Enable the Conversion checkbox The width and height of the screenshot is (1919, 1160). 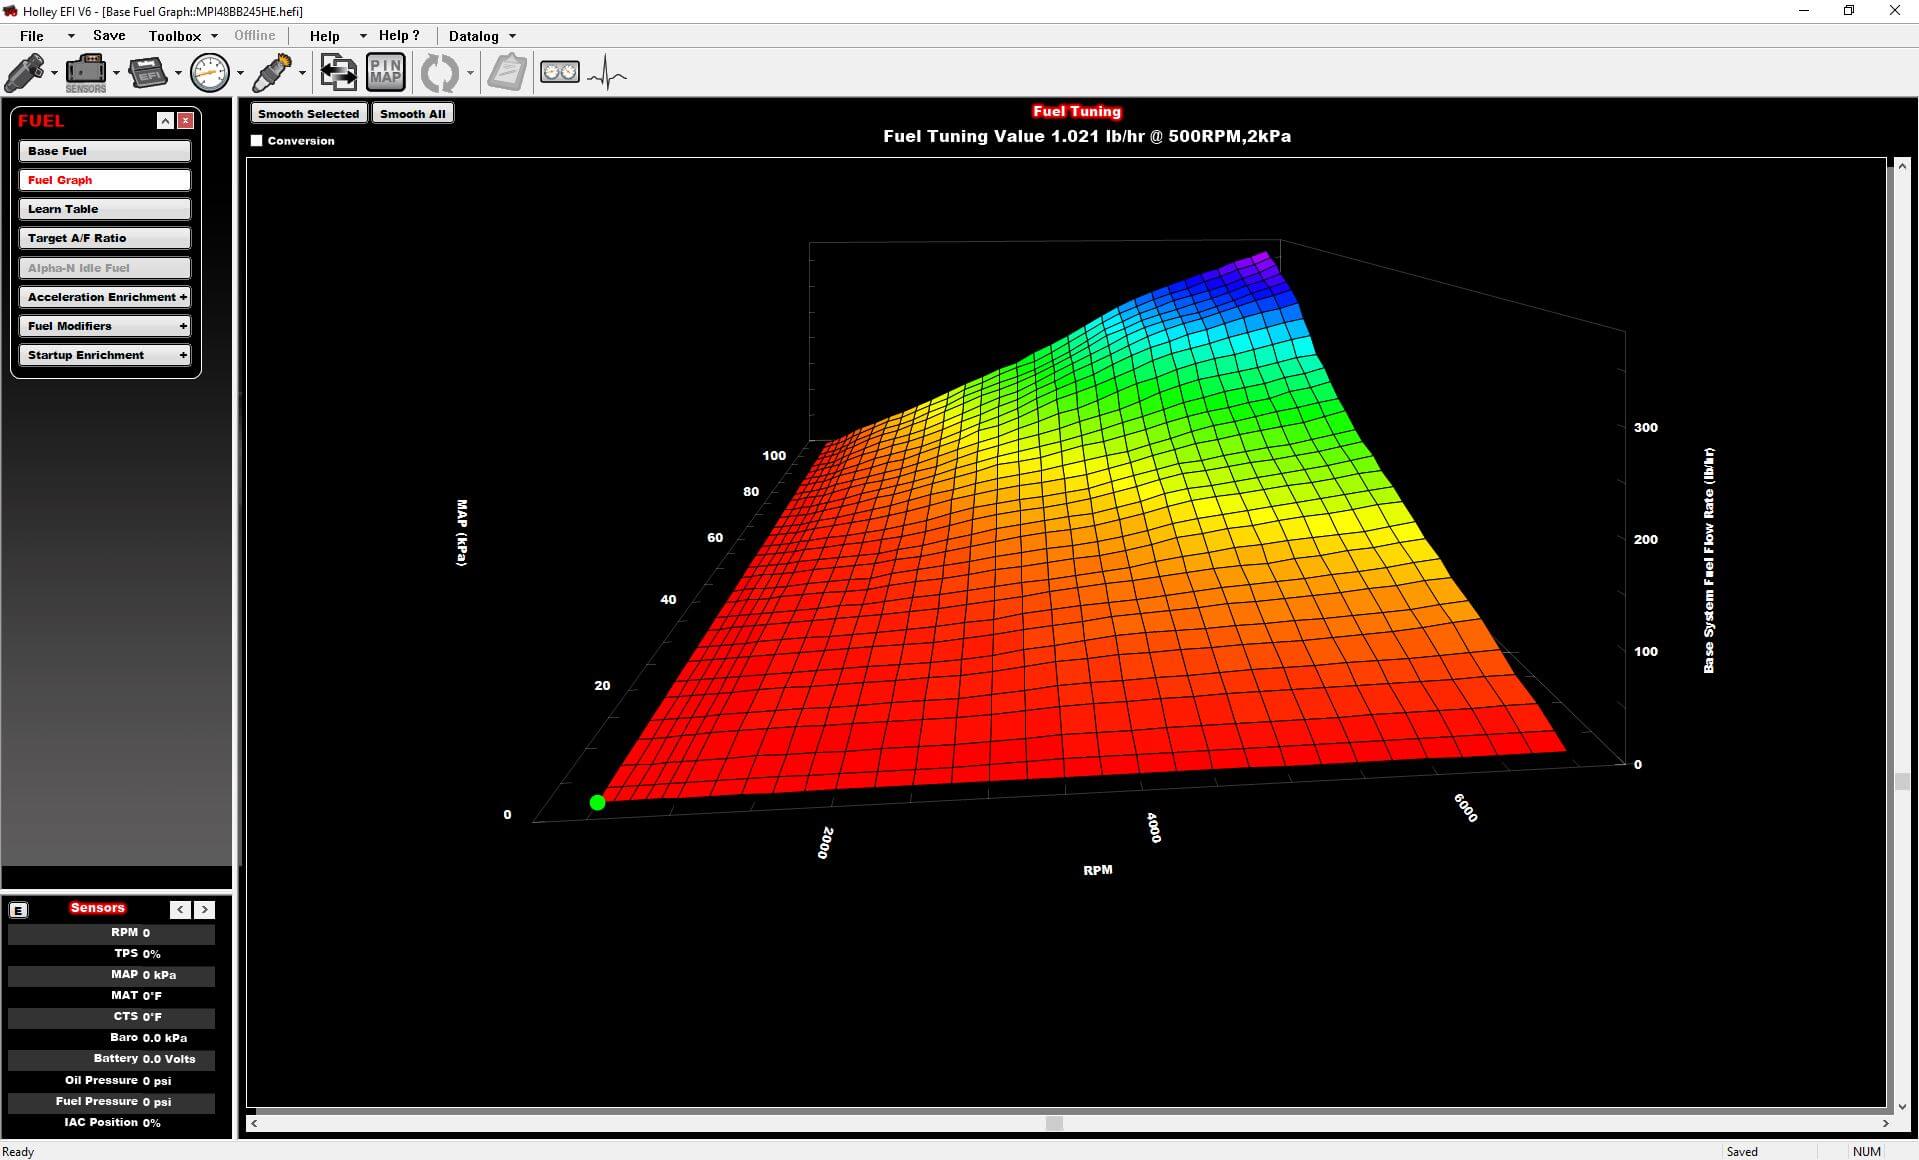click(257, 141)
